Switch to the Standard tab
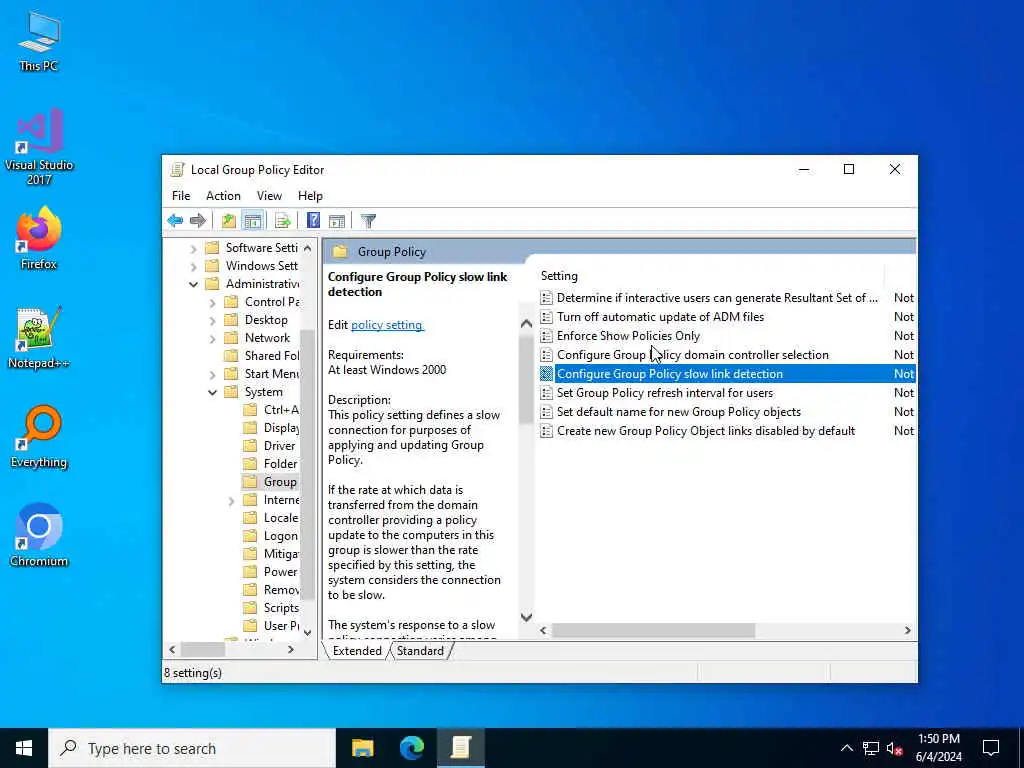The height and width of the screenshot is (768, 1024). [x=420, y=651]
